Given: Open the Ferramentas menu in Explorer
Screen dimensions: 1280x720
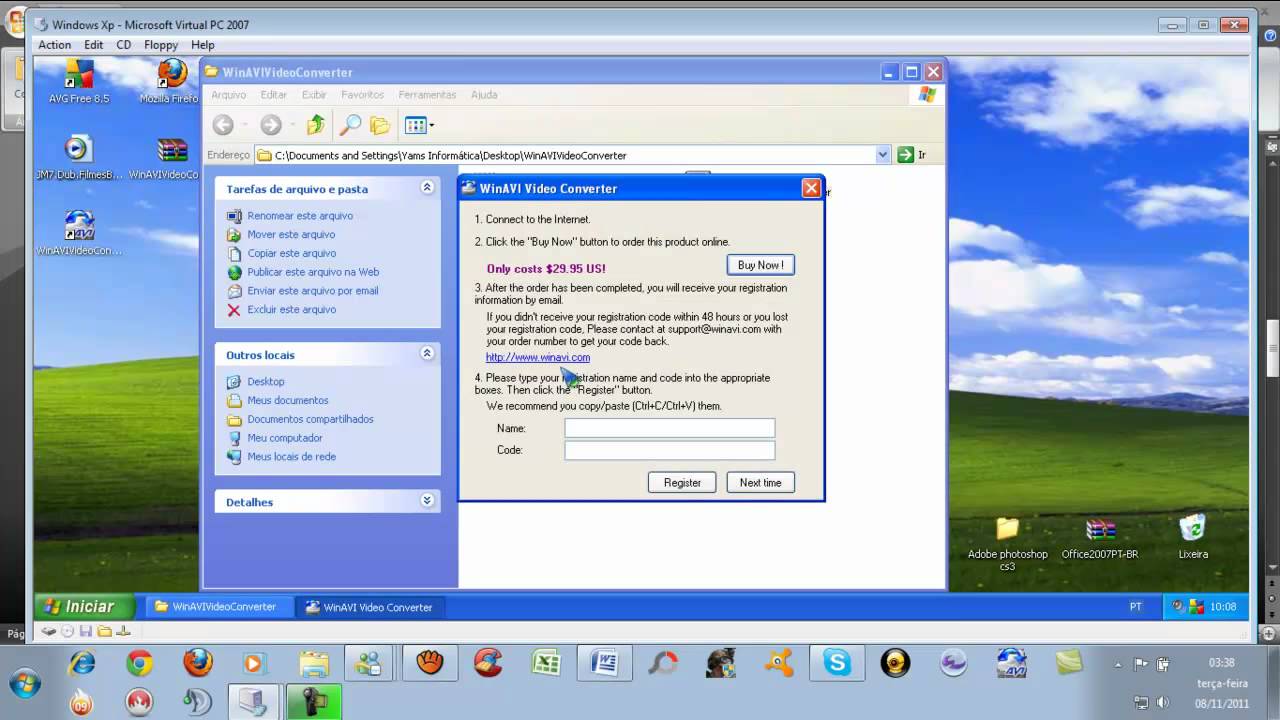Looking at the screenshot, I should [427, 95].
